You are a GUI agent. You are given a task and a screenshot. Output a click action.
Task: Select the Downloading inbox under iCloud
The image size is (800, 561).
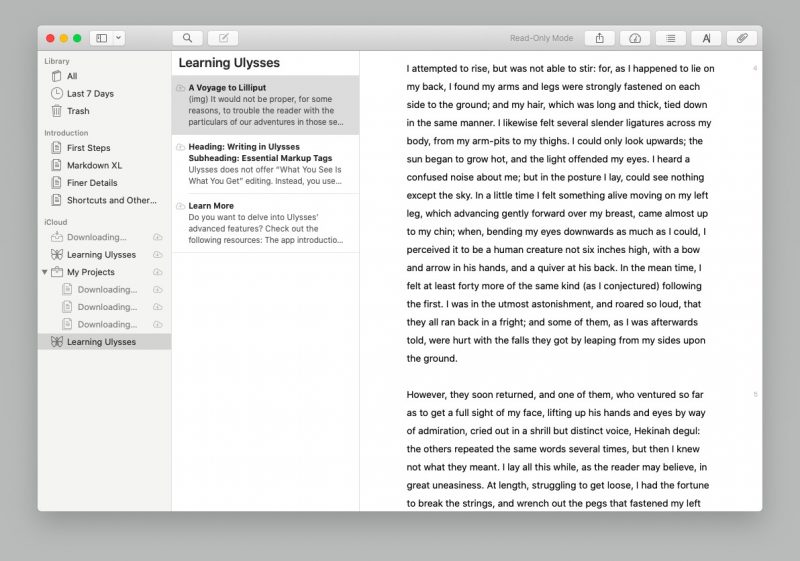tap(105, 237)
